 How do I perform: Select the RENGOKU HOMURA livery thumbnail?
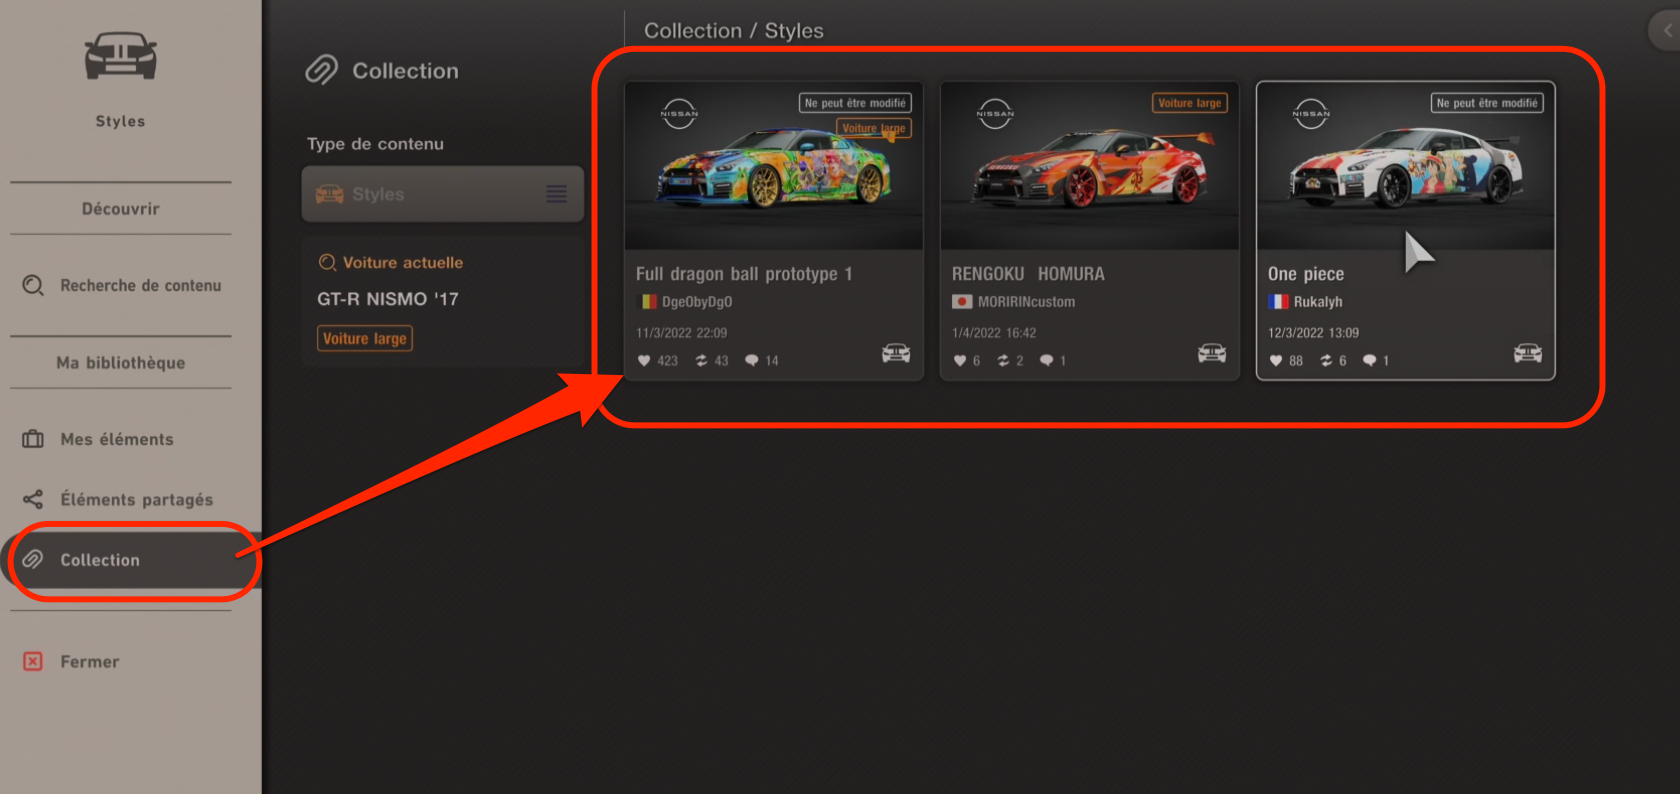click(x=1089, y=166)
